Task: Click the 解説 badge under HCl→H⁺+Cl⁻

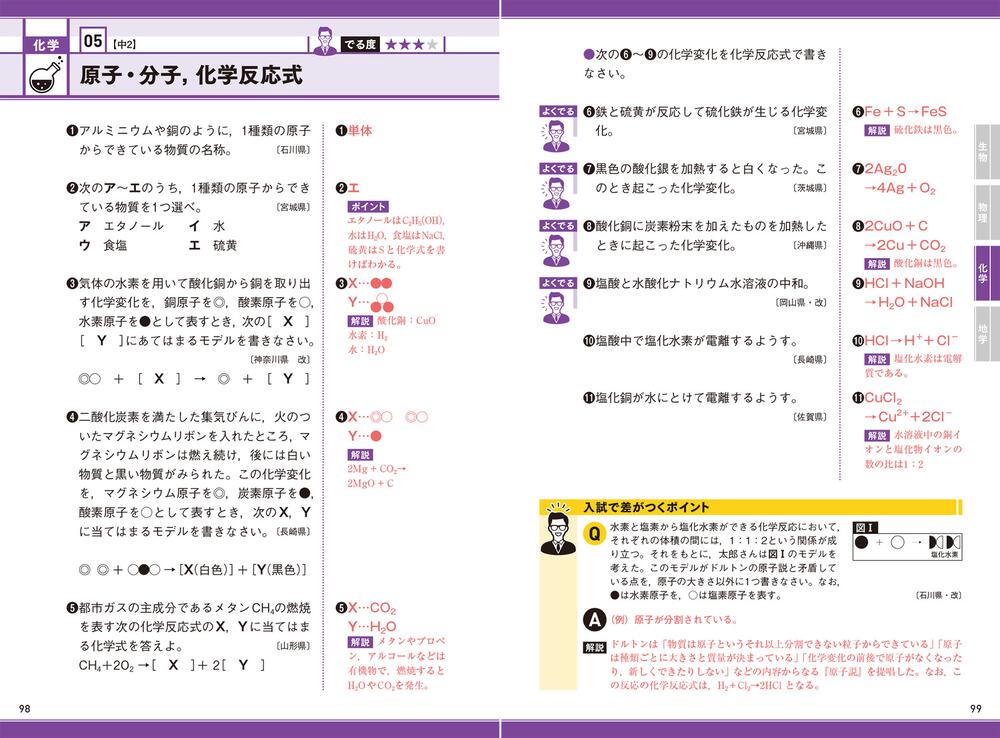Action: (877, 359)
